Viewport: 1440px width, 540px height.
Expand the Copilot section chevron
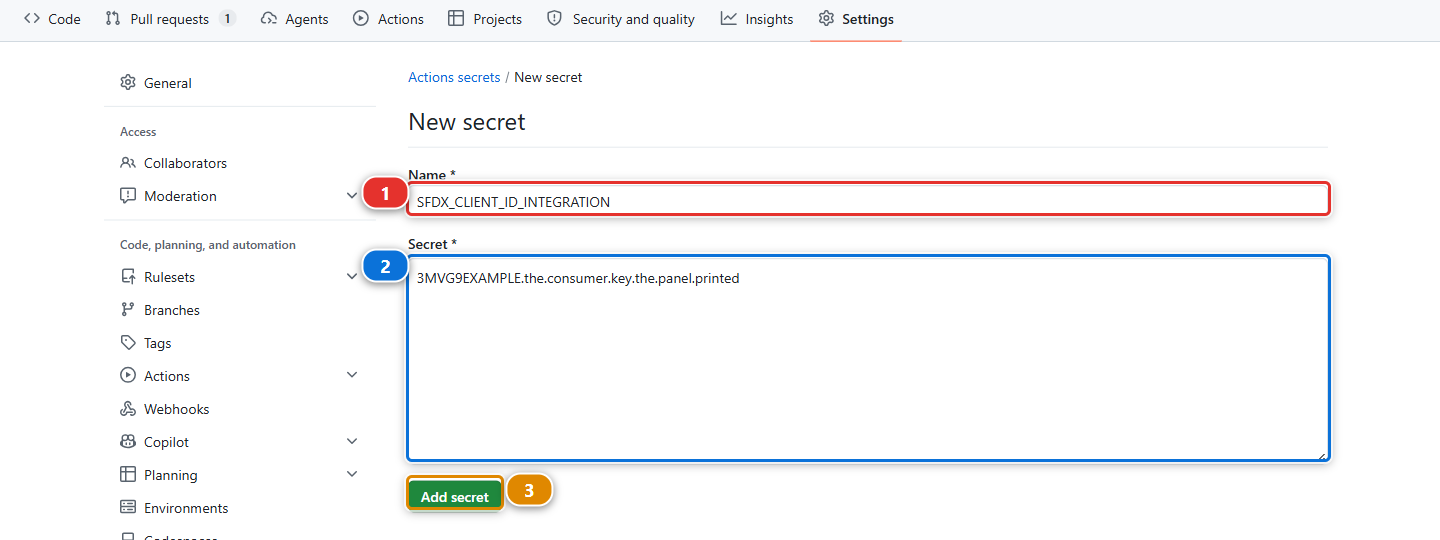click(352, 441)
